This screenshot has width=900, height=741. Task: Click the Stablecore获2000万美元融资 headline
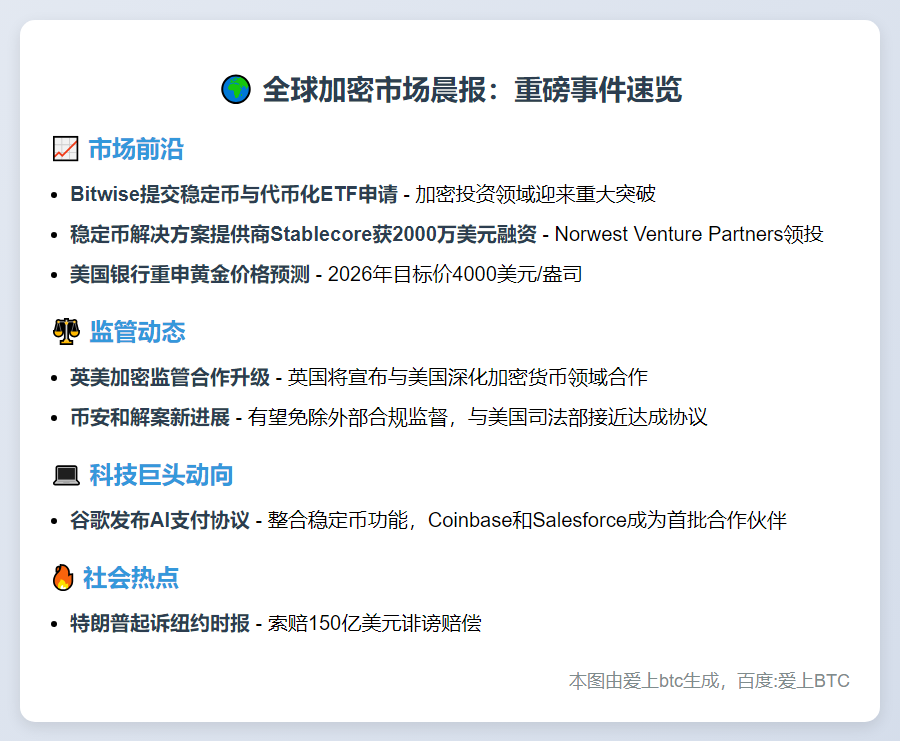[x=303, y=234]
